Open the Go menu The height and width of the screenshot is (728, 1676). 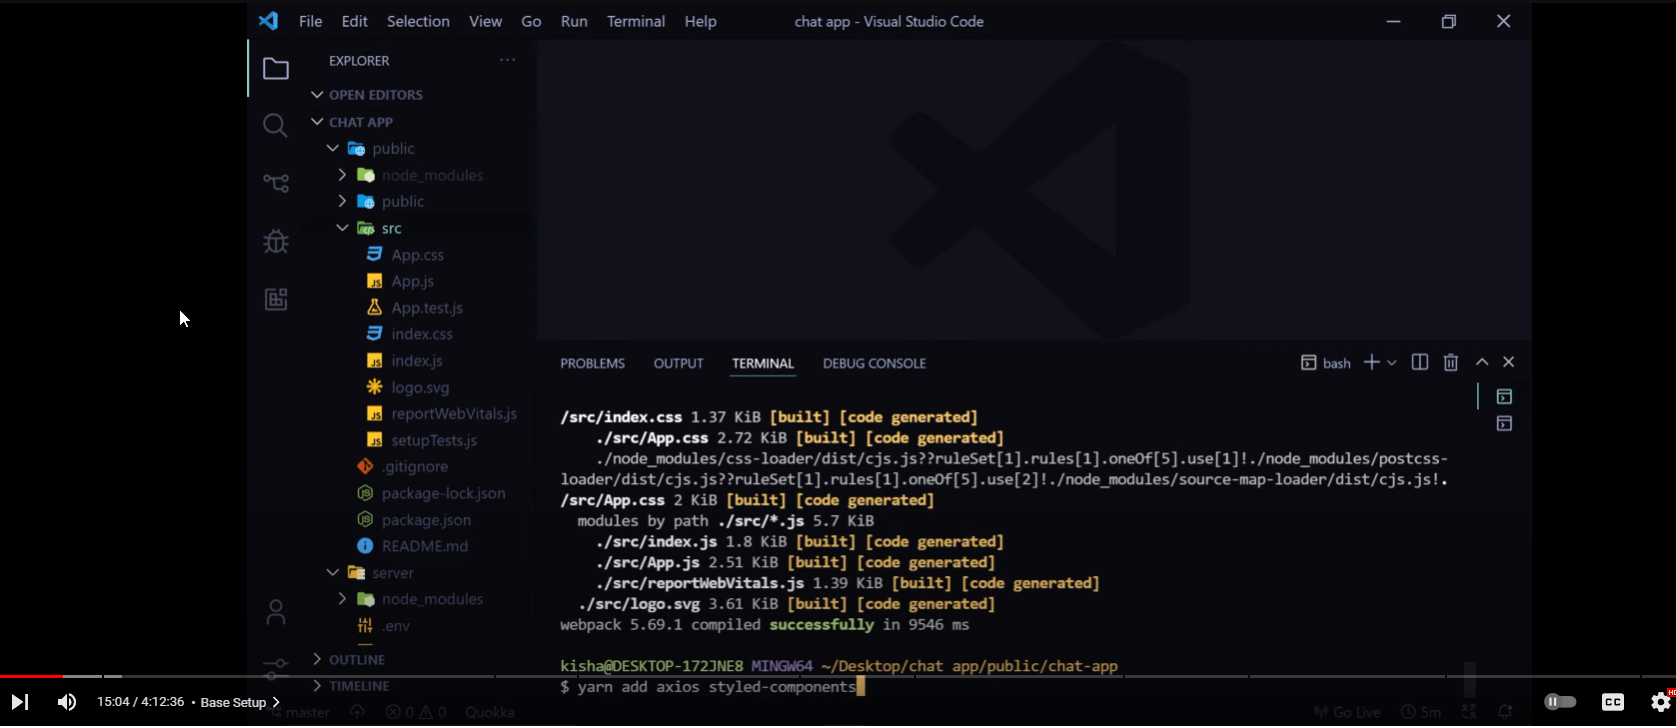[531, 21]
